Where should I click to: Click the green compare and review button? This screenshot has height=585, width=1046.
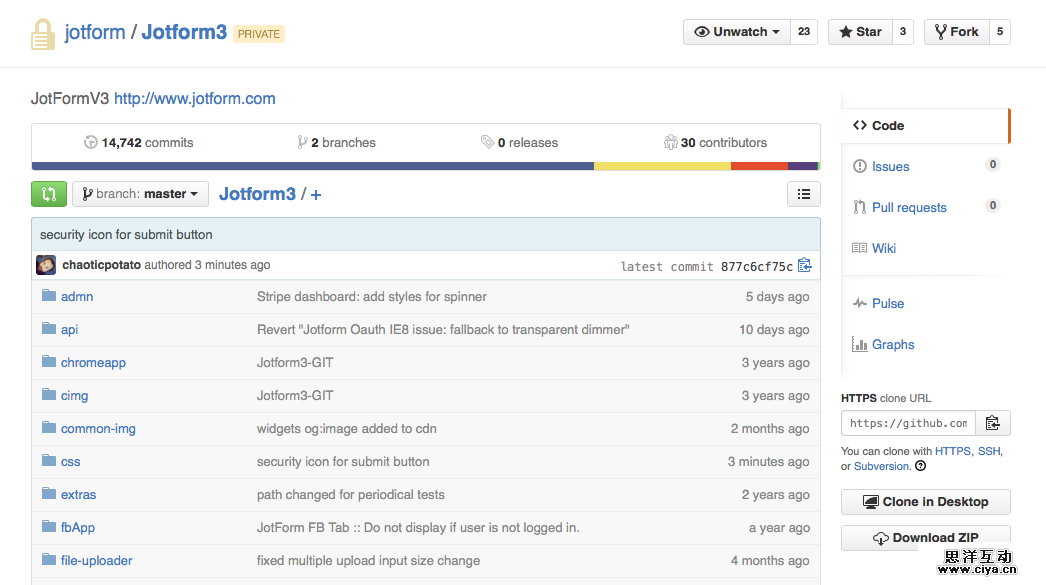click(49, 194)
